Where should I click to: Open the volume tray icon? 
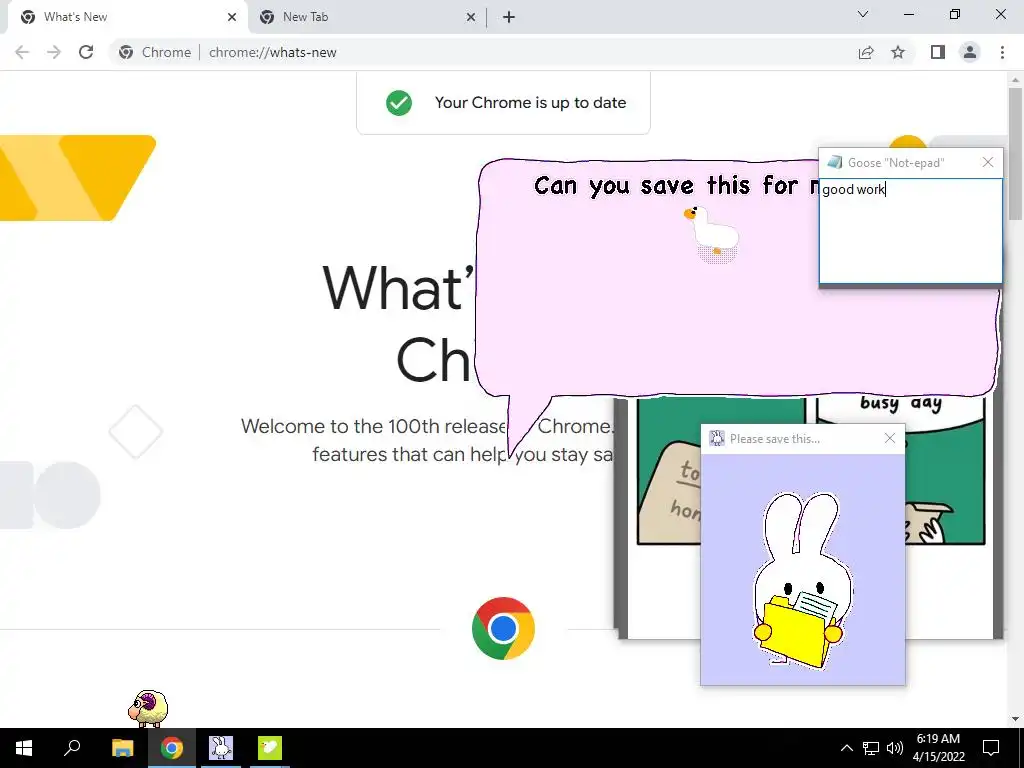click(895, 748)
